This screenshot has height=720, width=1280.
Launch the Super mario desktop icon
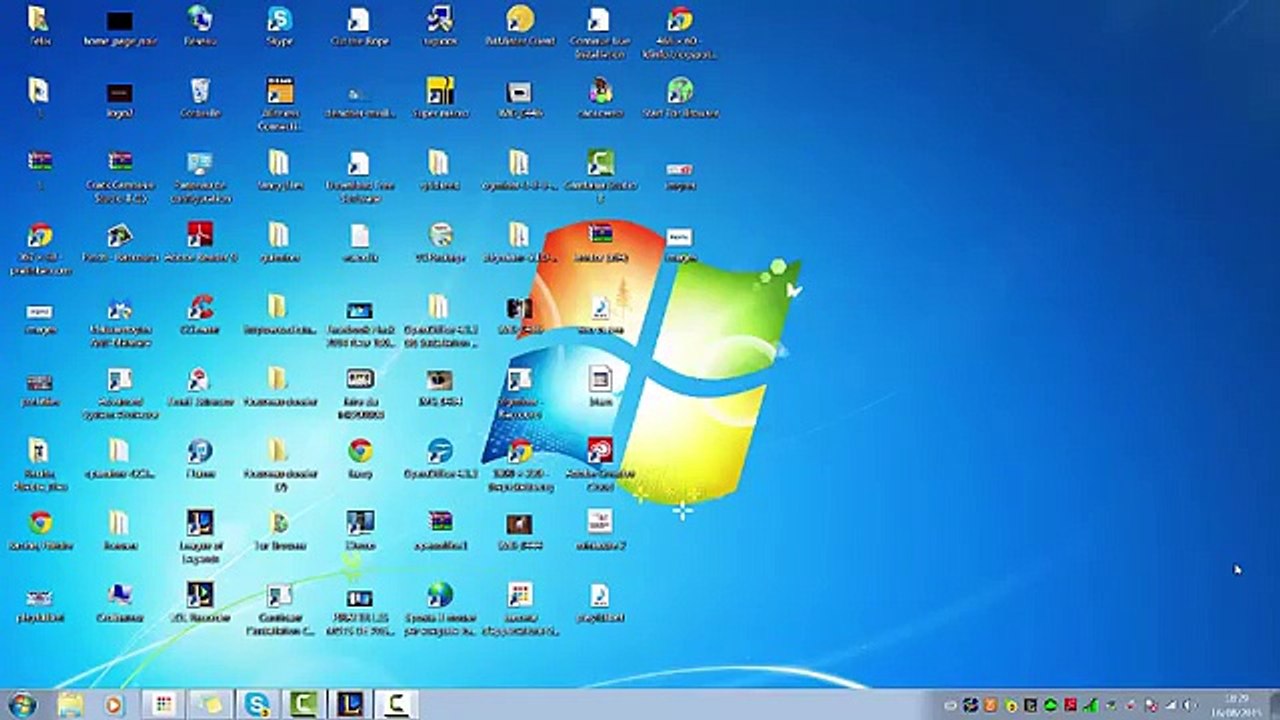pyautogui.click(x=439, y=99)
